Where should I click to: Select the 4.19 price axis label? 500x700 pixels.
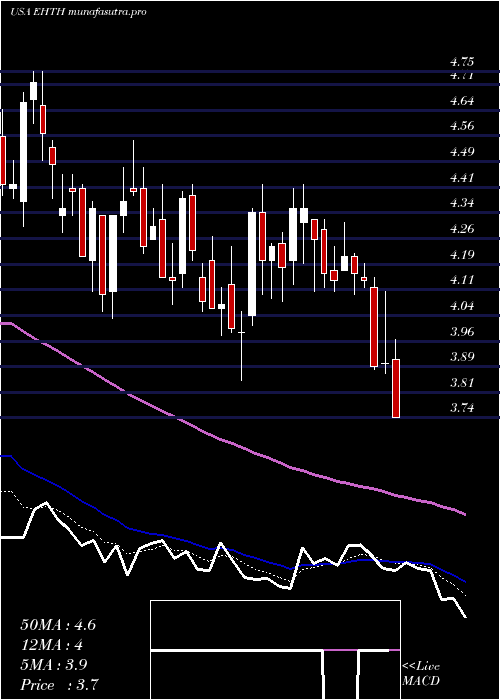click(x=462, y=255)
